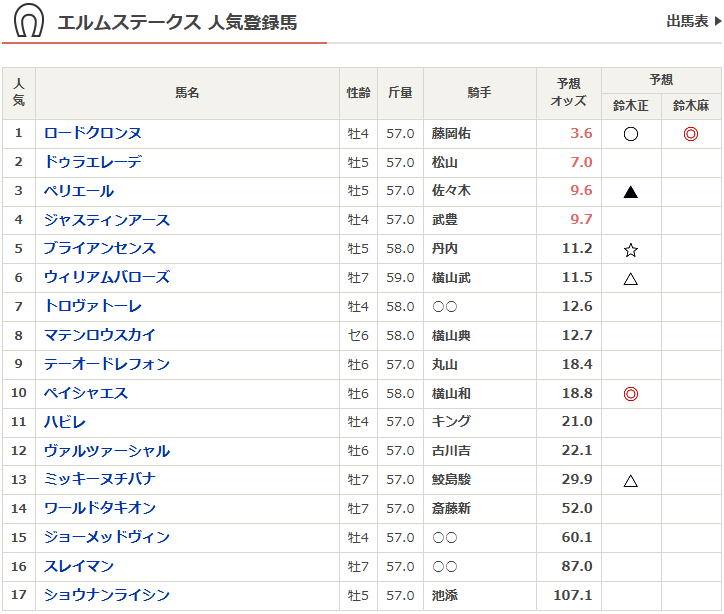Click jockey name 藤岡佑

coord(451,133)
